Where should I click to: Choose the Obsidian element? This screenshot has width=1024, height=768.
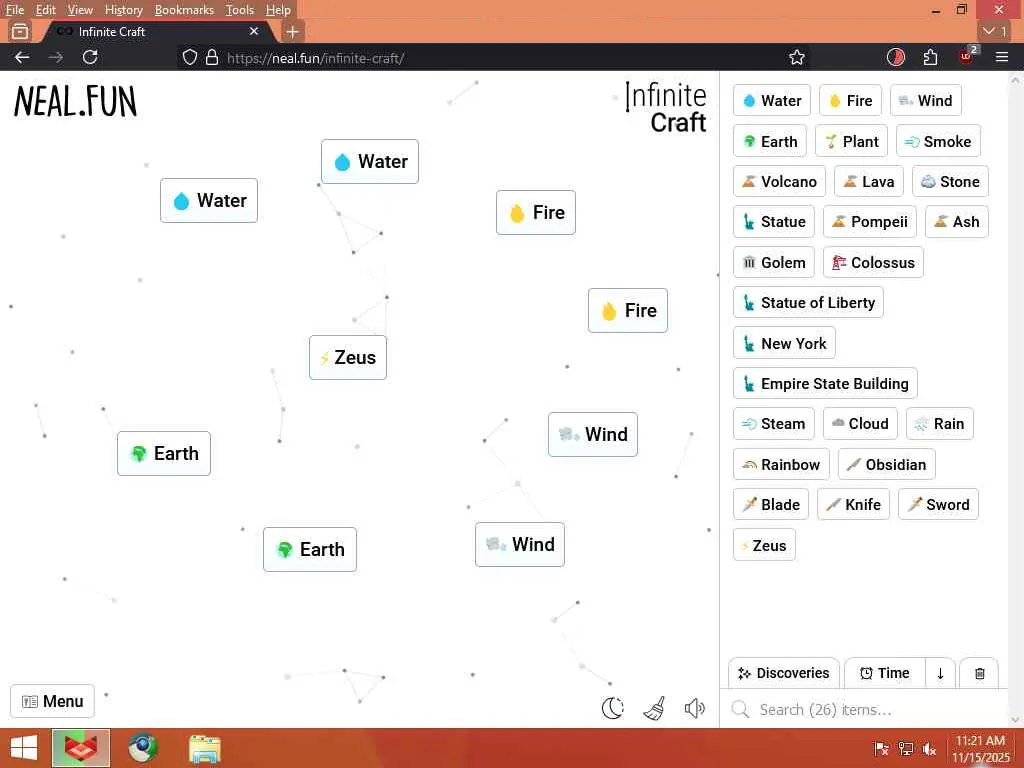887,464
